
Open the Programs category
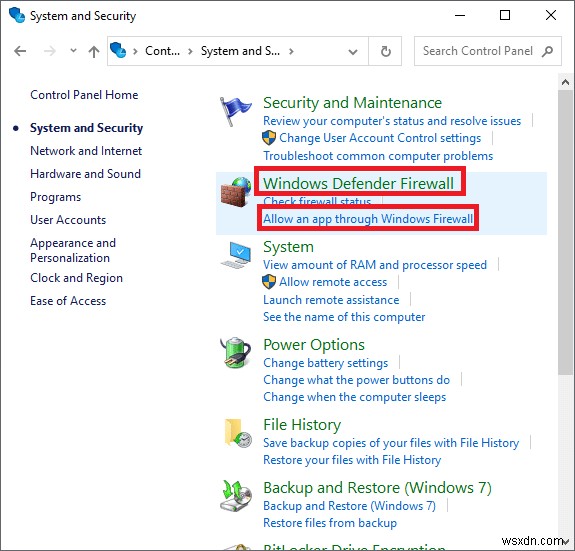[55, 197]
